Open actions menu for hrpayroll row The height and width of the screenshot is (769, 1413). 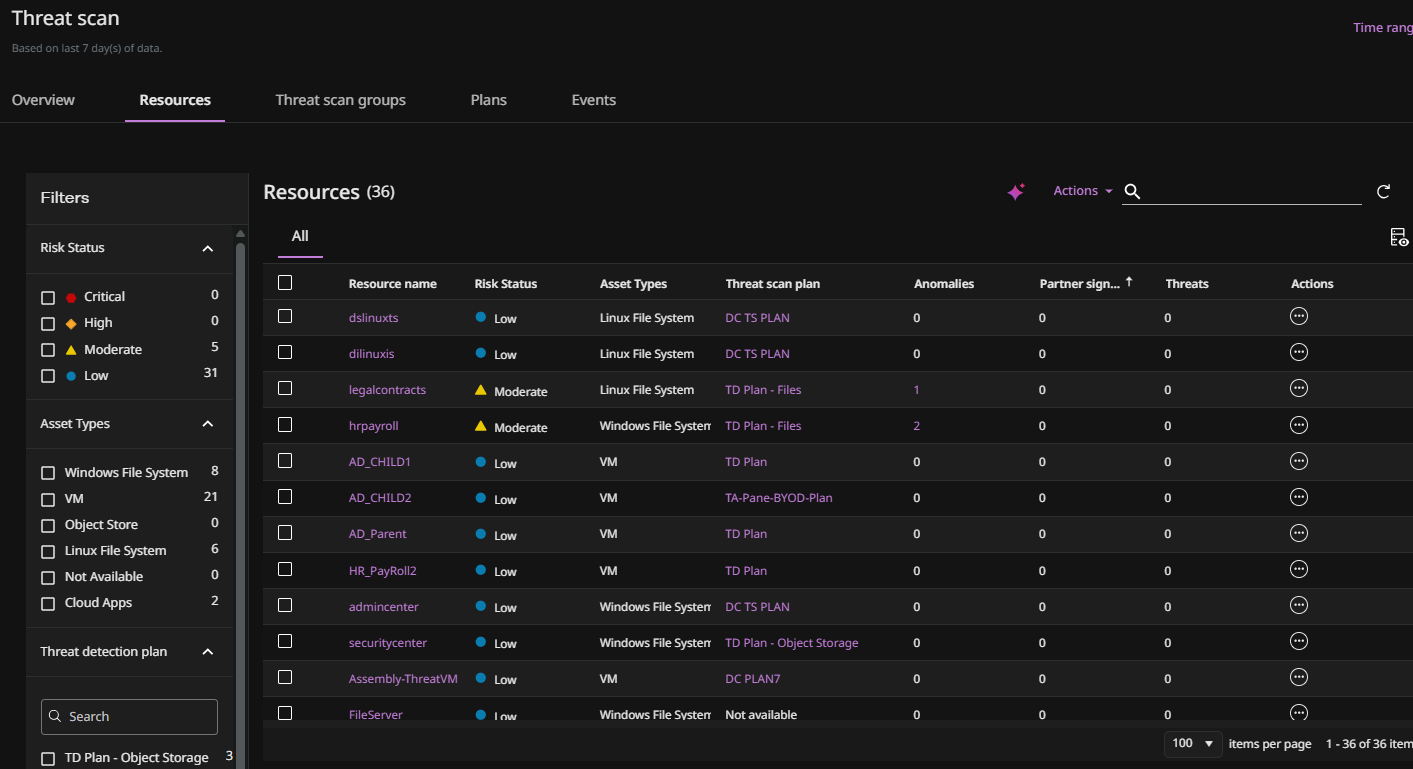(1299, 425)
